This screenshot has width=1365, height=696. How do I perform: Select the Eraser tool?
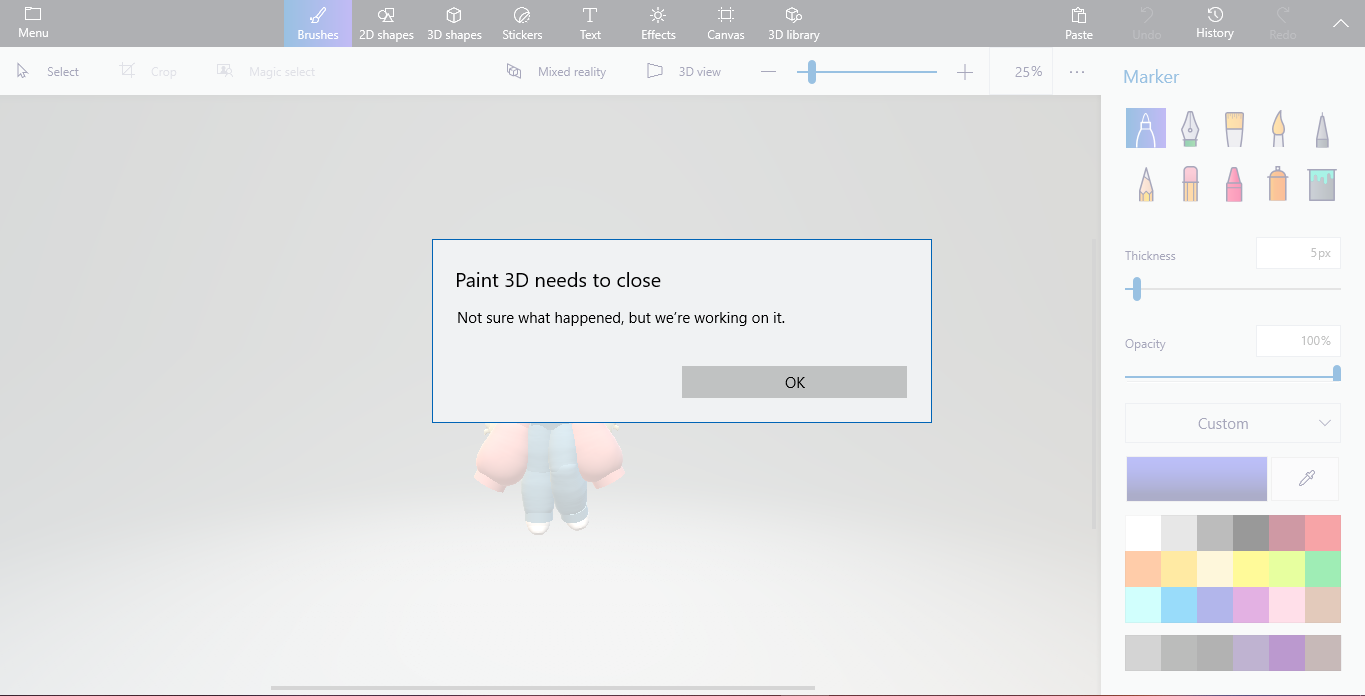pos(1190,184)
